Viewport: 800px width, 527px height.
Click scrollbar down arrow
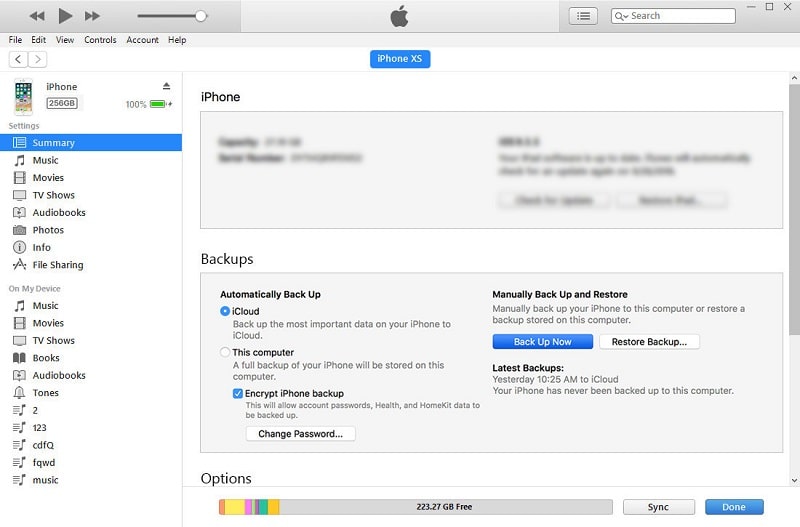coord(794,480)
